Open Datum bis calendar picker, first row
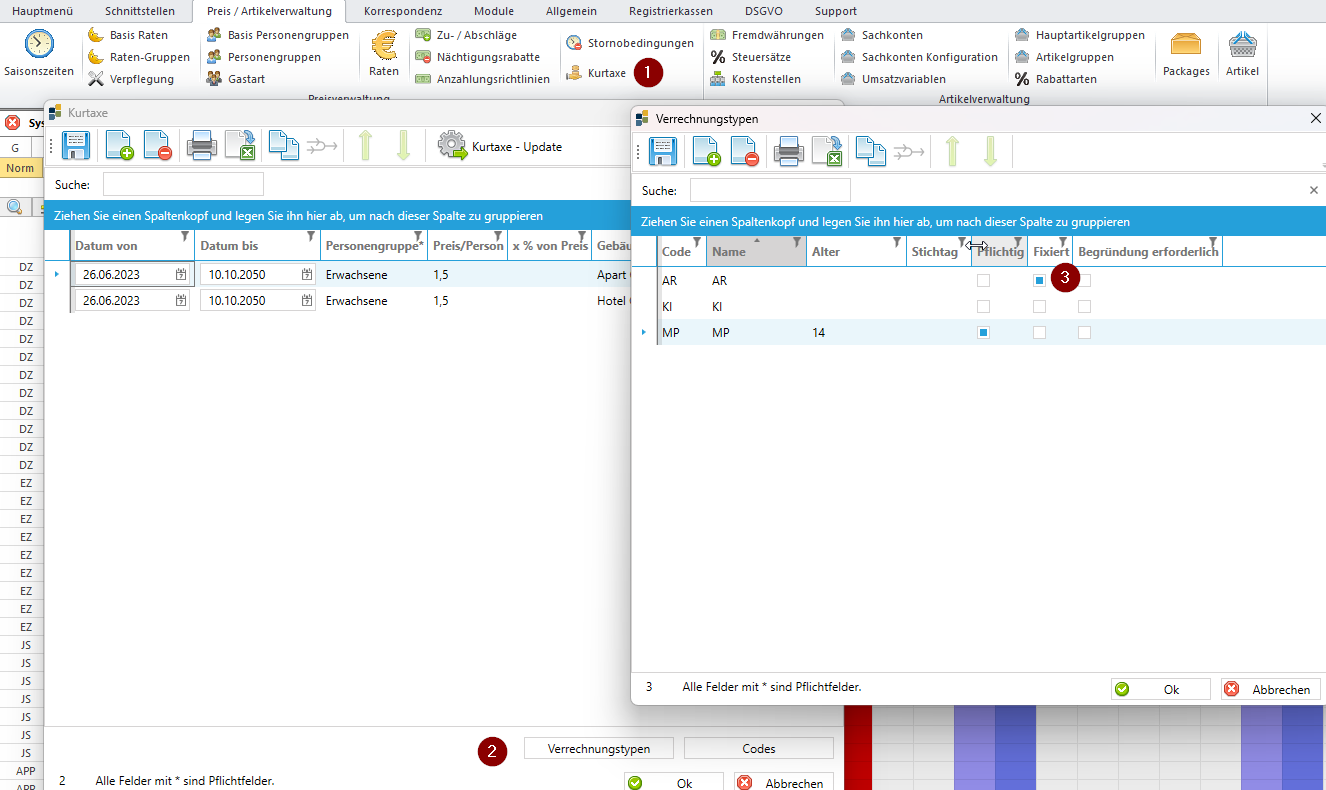Viewport: 1326px width, 790px height. [307, 274]
